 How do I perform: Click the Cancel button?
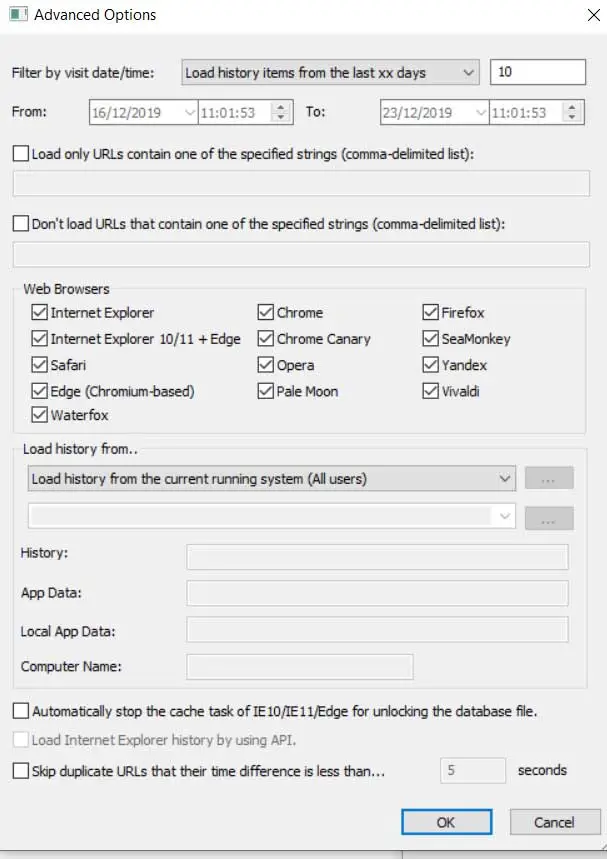pyautogui.click(x=554, y=822)
